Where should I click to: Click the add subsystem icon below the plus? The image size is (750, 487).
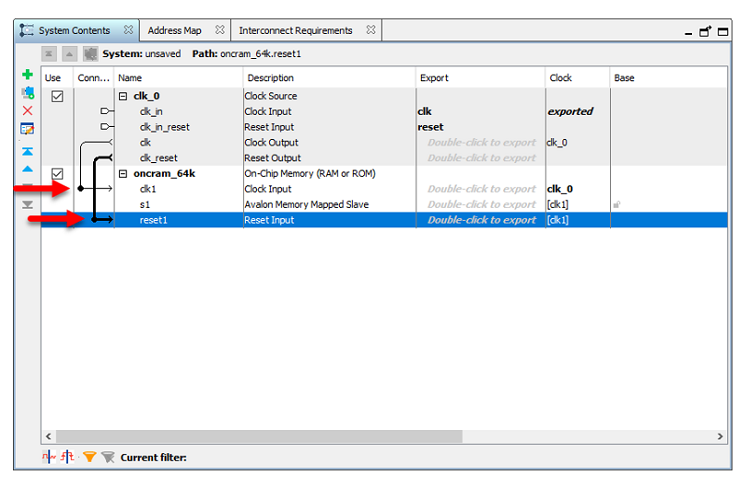pyautogui.click(x=28, y=93)
